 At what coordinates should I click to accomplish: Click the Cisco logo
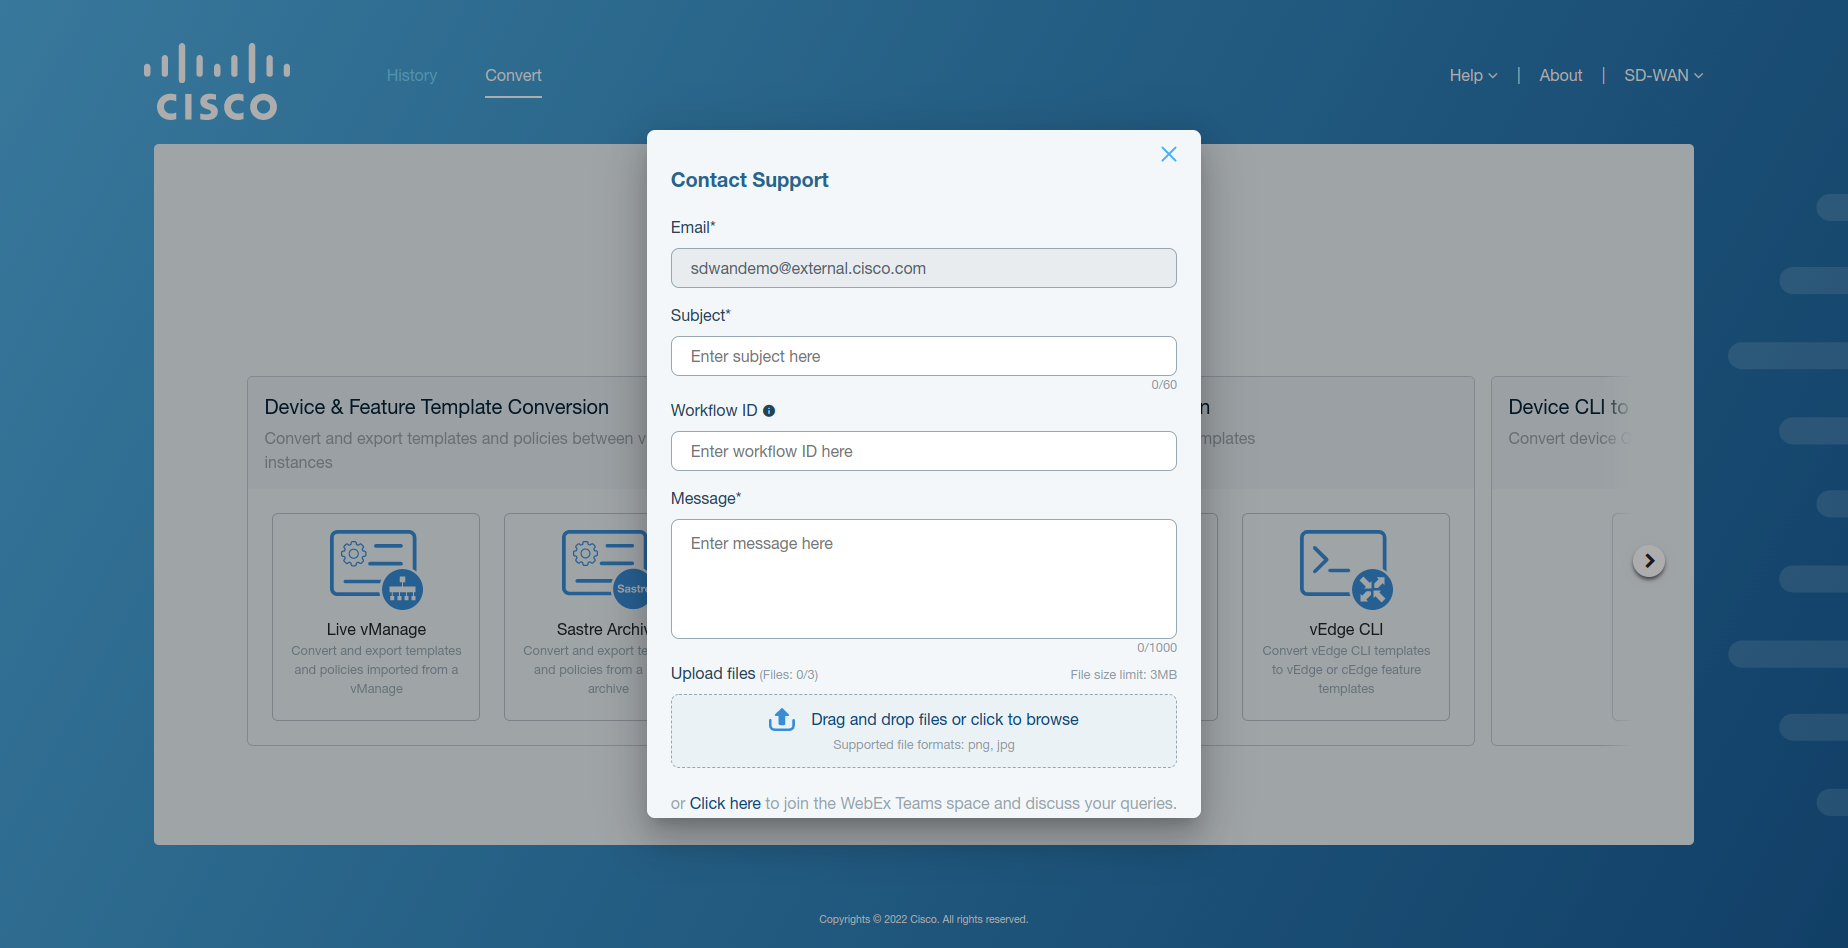(x=217, y=82)
